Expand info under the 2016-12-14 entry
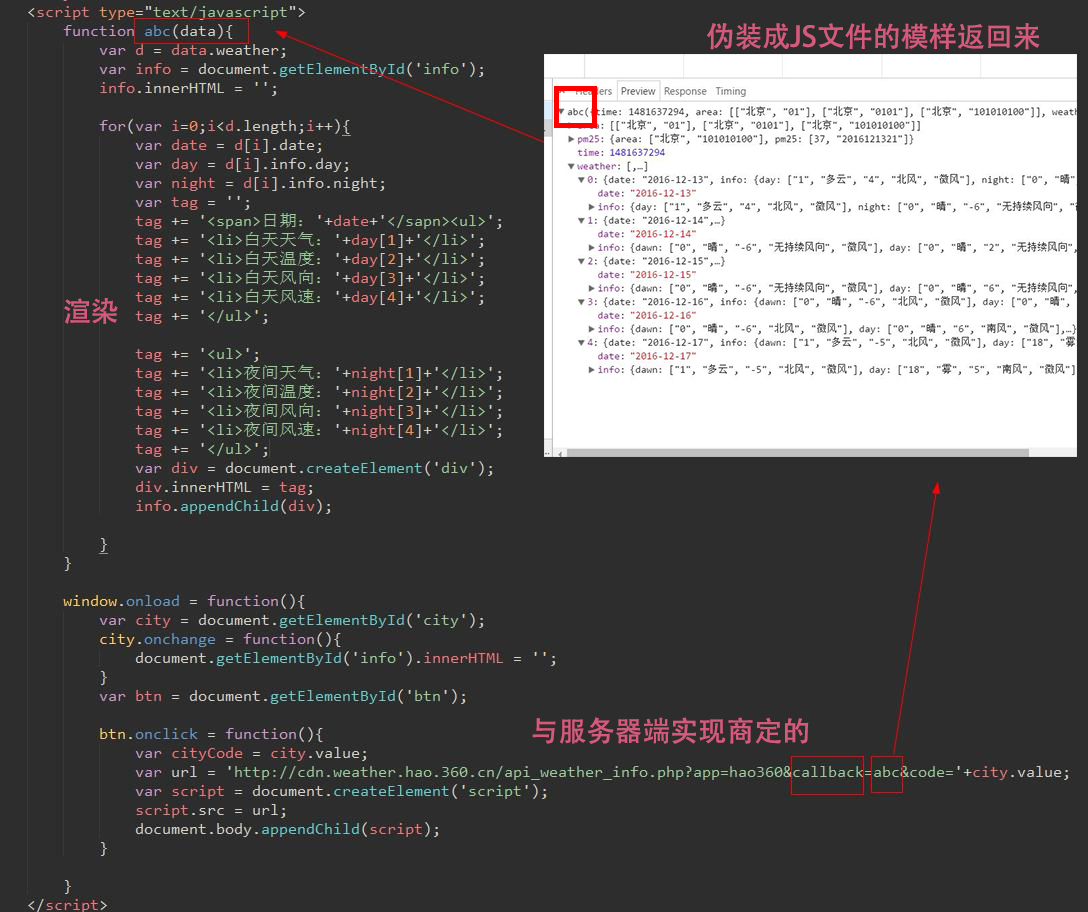Screen dimensions: 1088x912 [591, 247]
